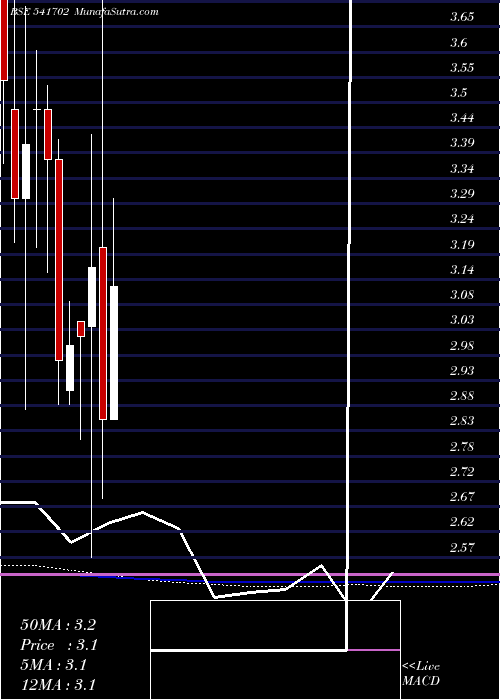The image size is (500, 700).
Task: Click the 3.39 price axis label
Action: point(462,143)
